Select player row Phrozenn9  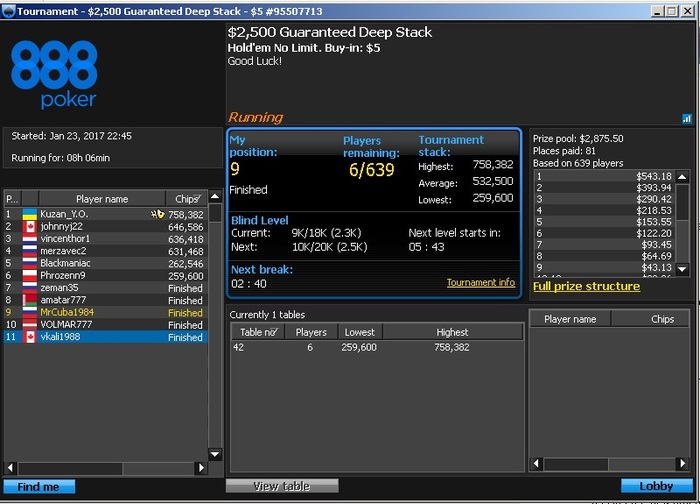[x=105, y=276]
